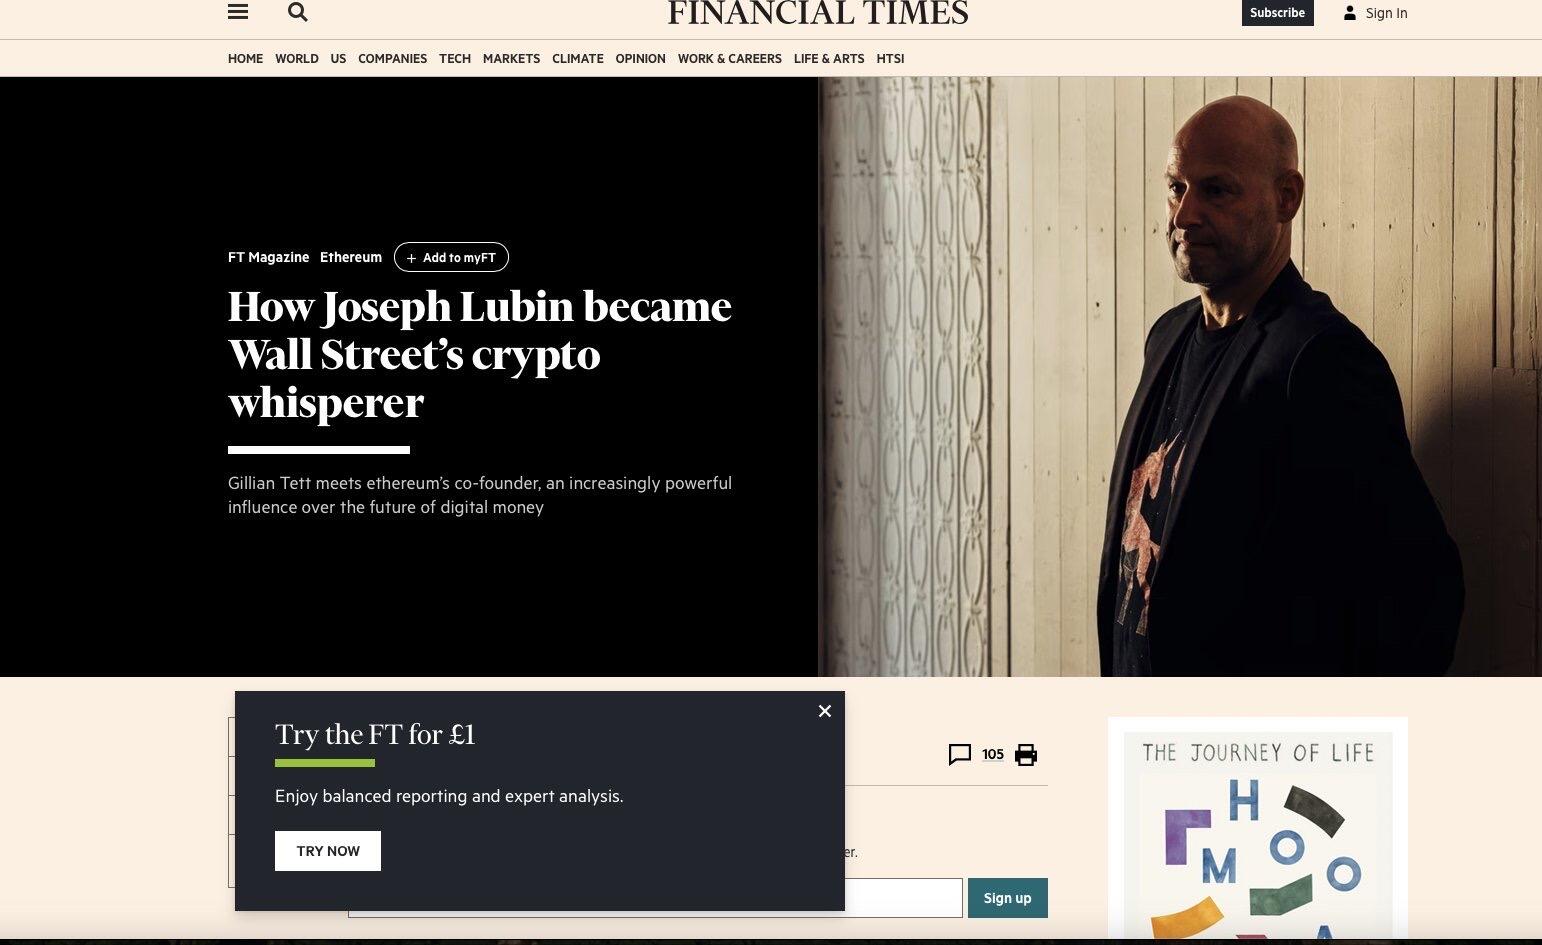Click the newsletter Sign up button
The image size is (1542, 945).
click(x=1008, y=898)
